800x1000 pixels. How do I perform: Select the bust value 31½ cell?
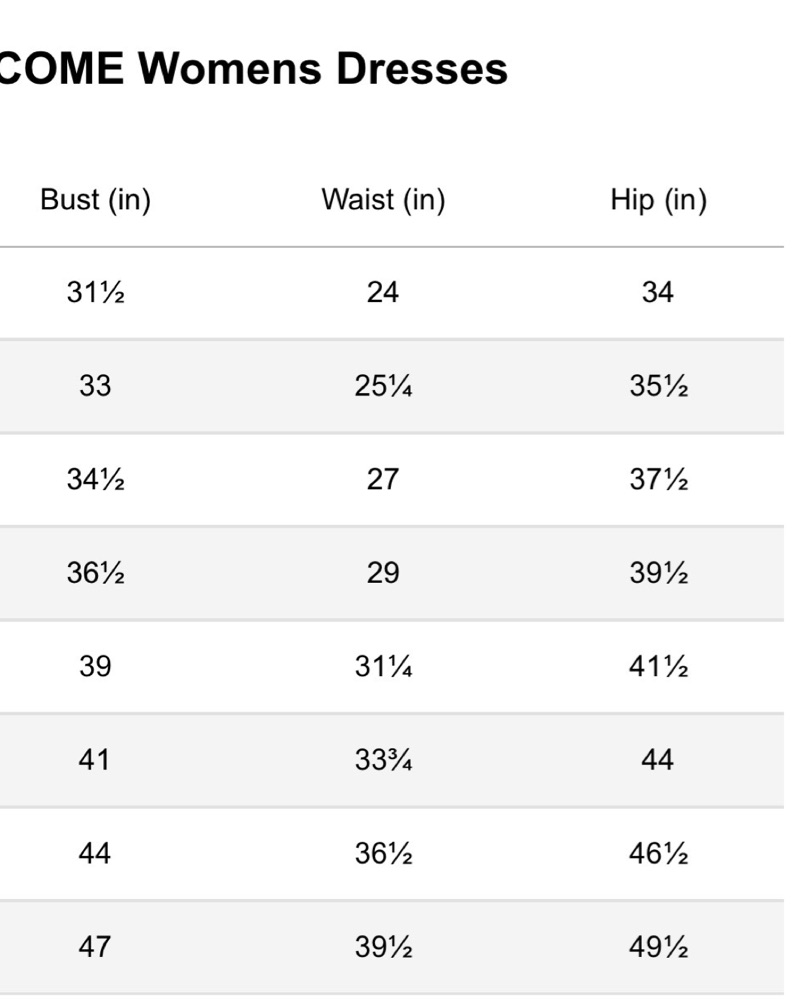click(x=96, y=293)
